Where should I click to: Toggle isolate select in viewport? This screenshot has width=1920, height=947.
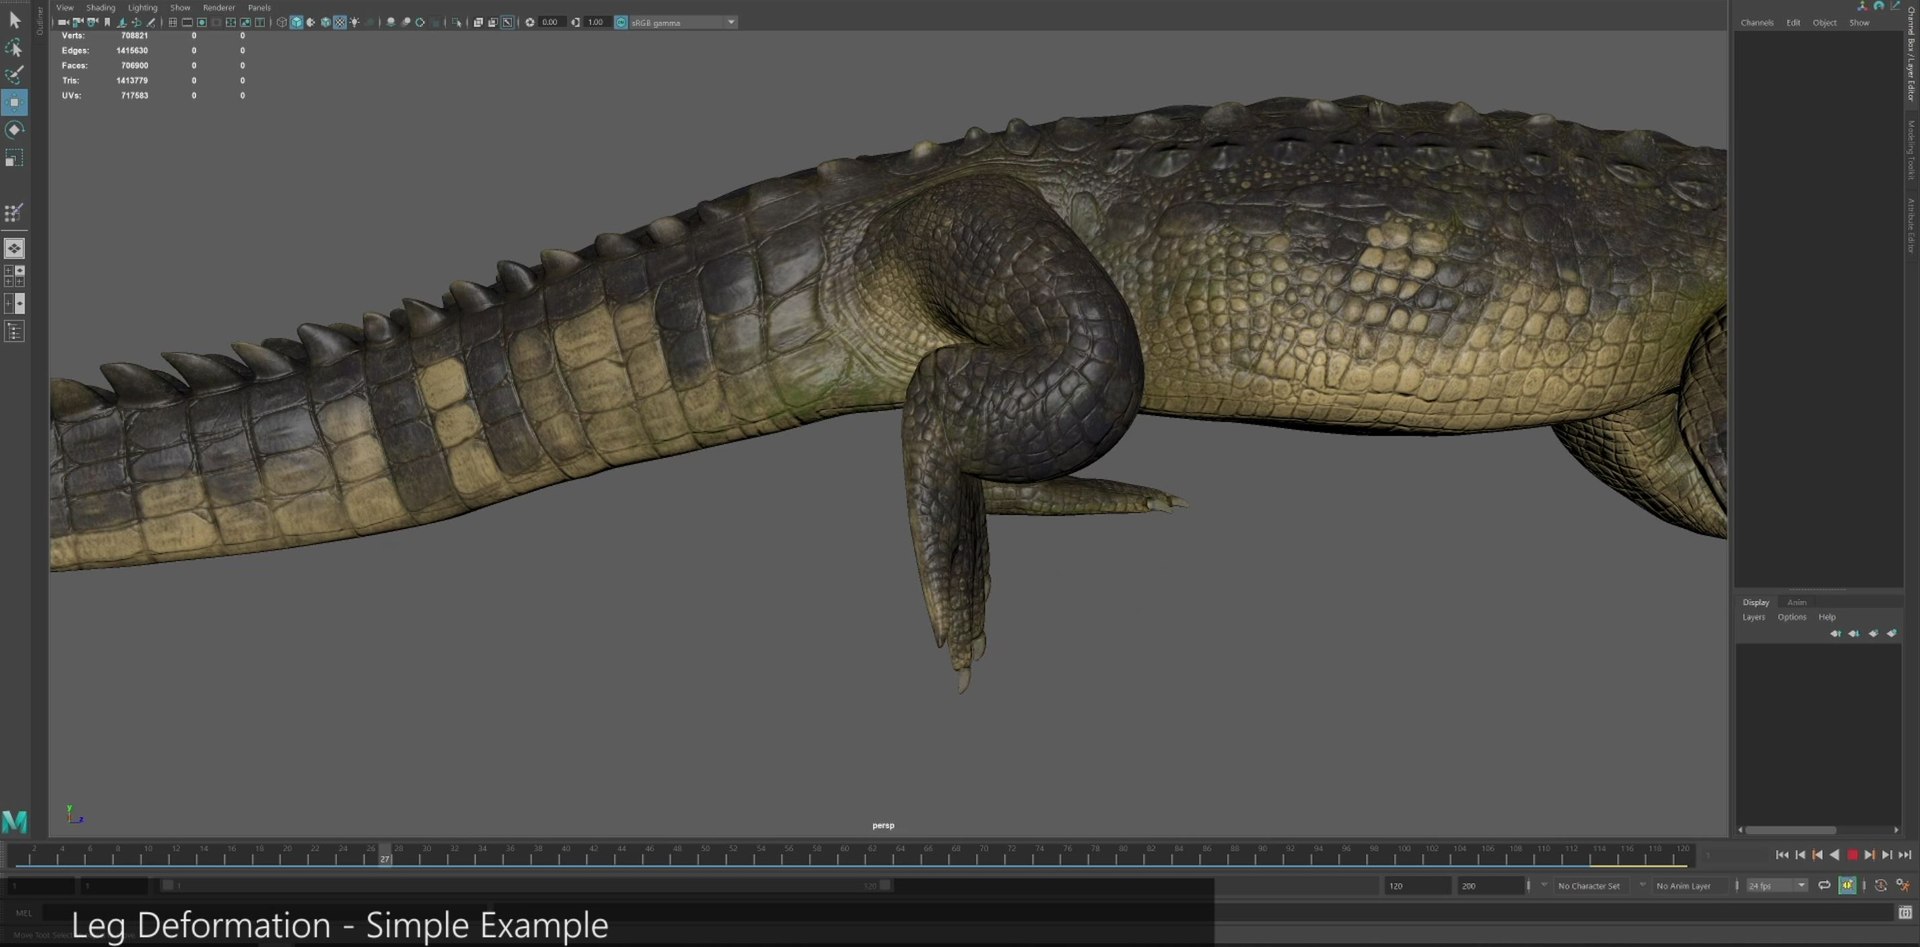pyautogui.click(x=457, y=22)
